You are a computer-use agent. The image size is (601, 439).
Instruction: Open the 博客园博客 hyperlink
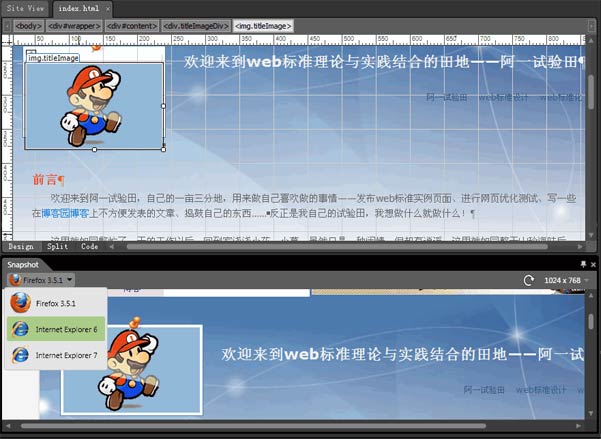point(65,213)
